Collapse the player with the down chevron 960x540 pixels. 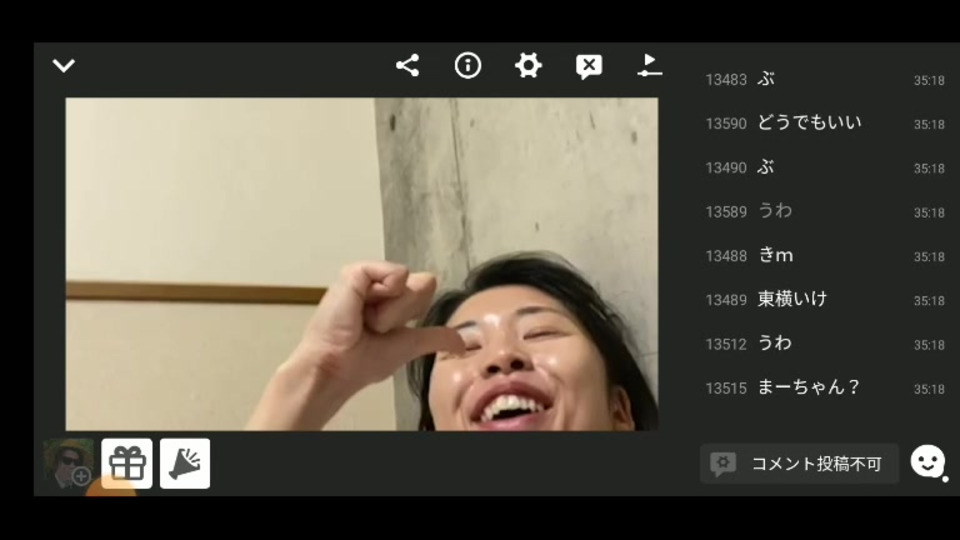[x=64, y=66]
